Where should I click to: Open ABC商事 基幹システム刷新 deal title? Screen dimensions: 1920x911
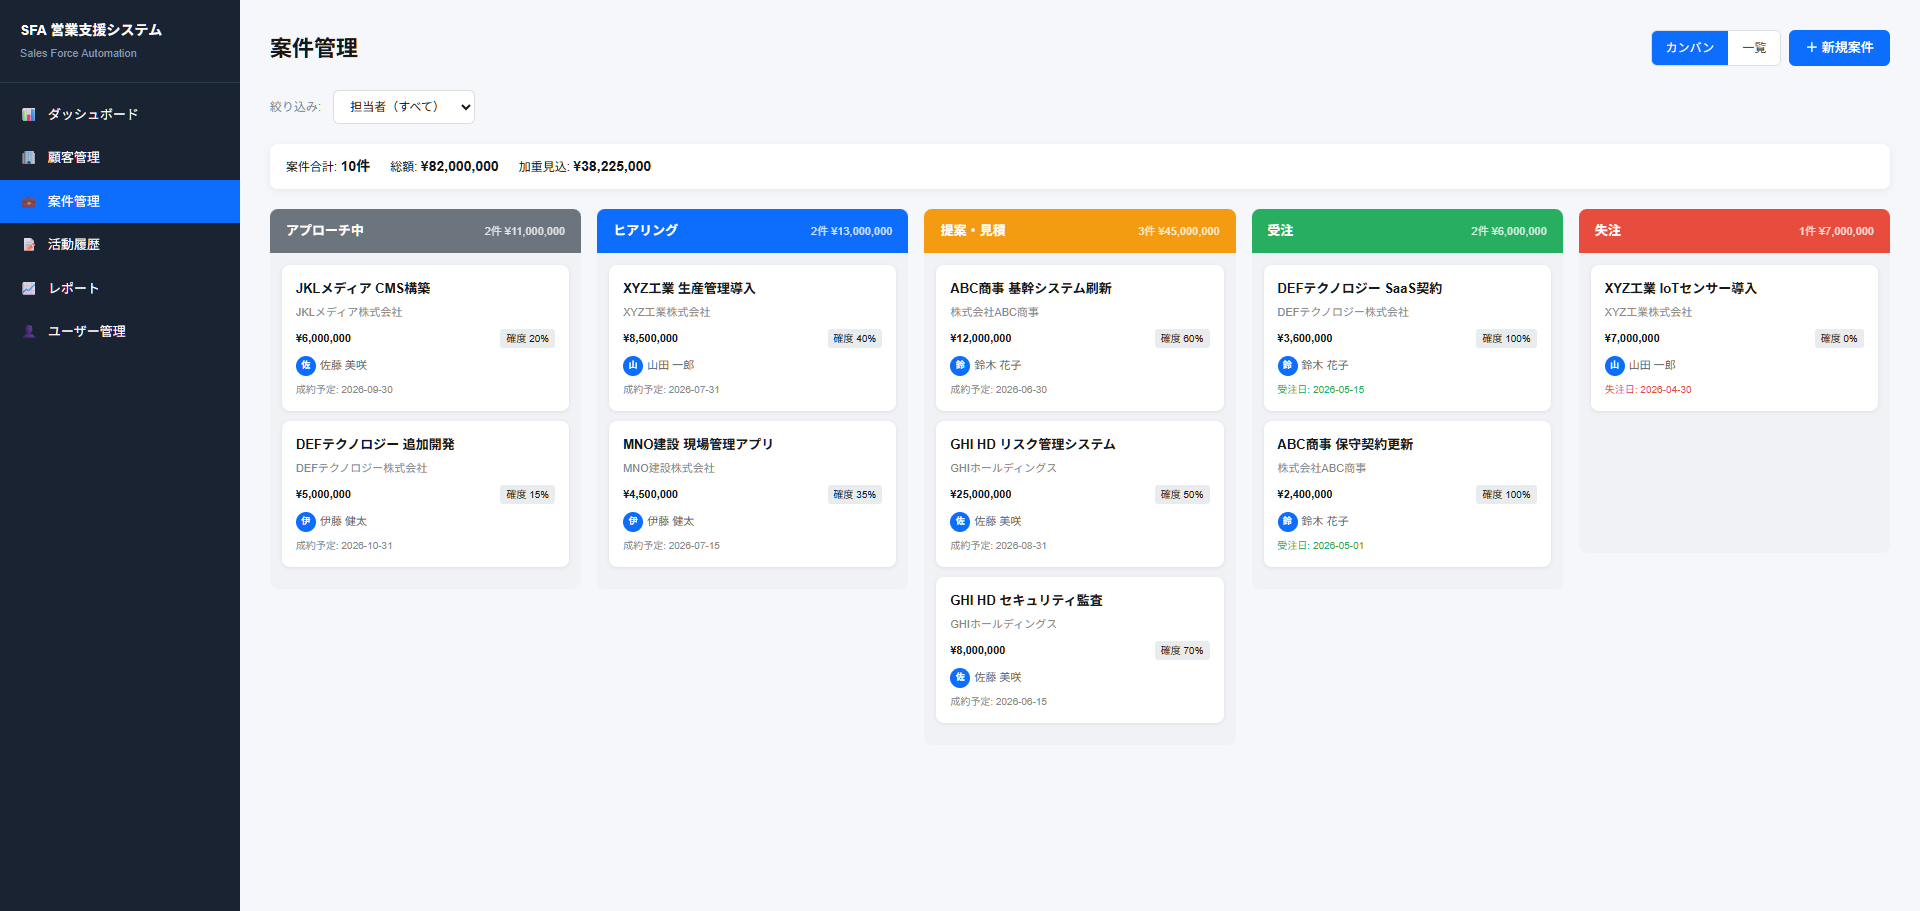[x=1031, y=288]
